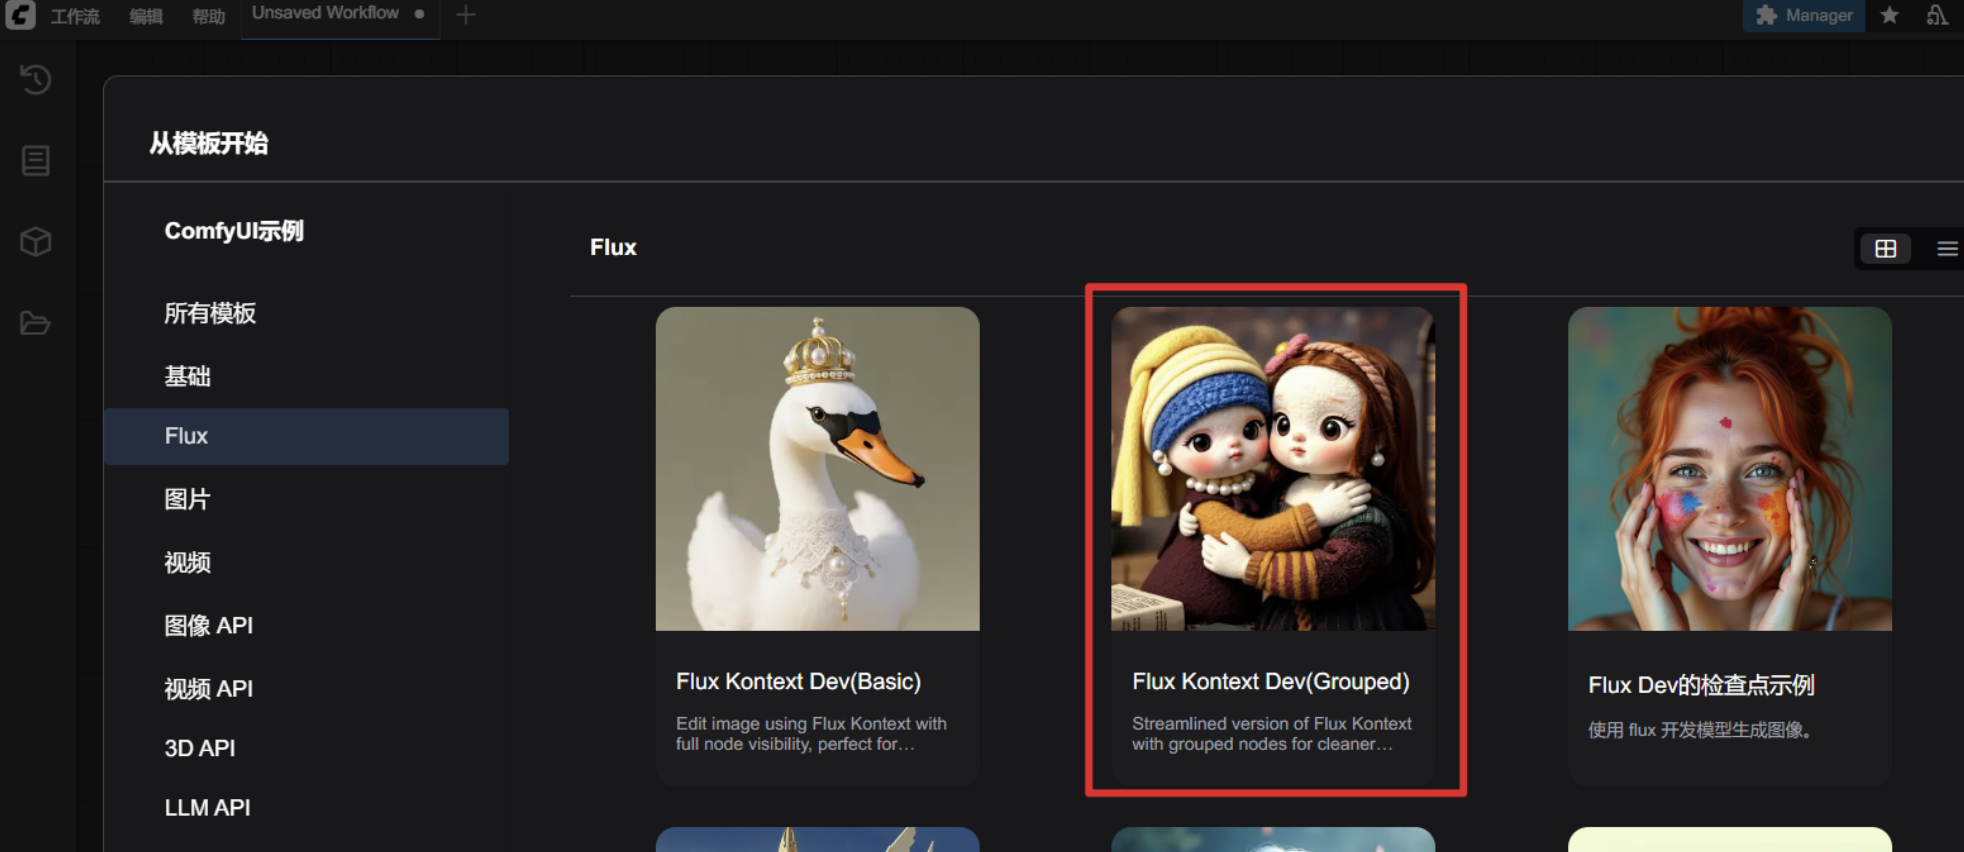Click the Flux Kontext Dev(Grouped) title
Screen dimensions: 1964x852
click(1271, 681)
